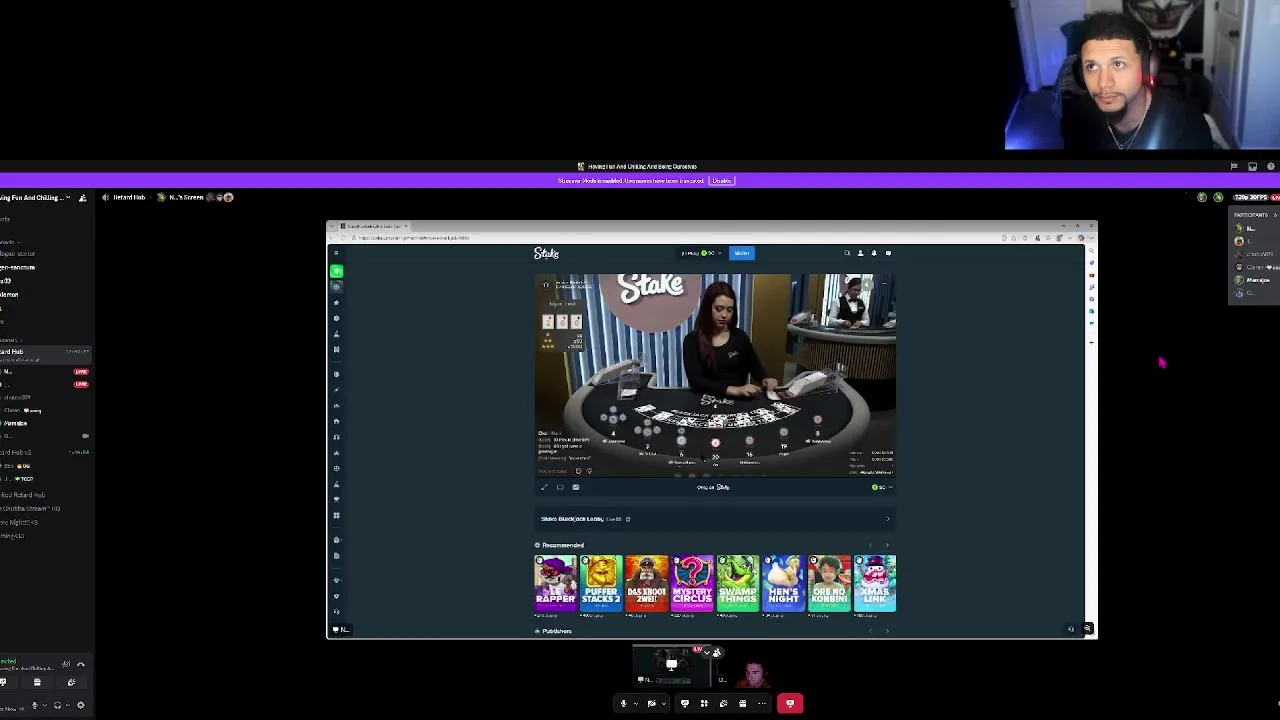Open the Puffer Stacks 2 game thumbnail

point(601,583)
